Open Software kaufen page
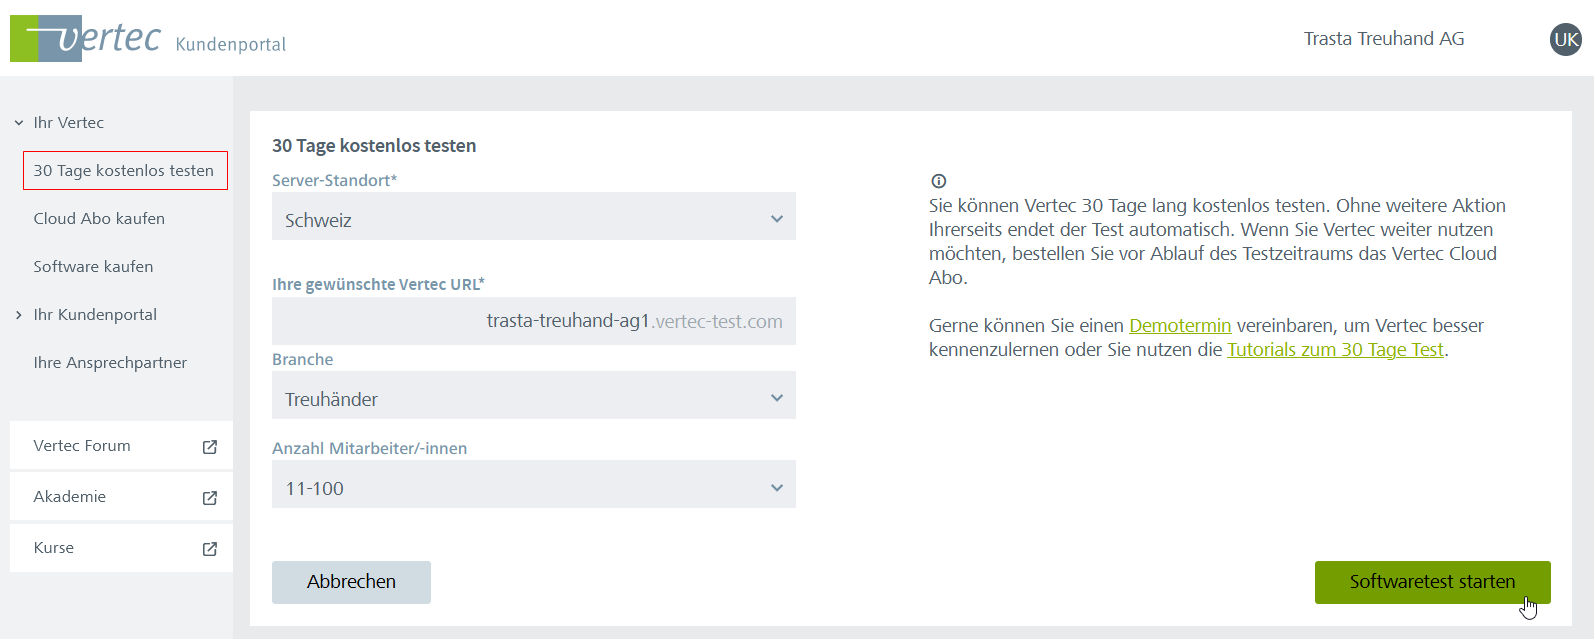 tap(93, 267)
